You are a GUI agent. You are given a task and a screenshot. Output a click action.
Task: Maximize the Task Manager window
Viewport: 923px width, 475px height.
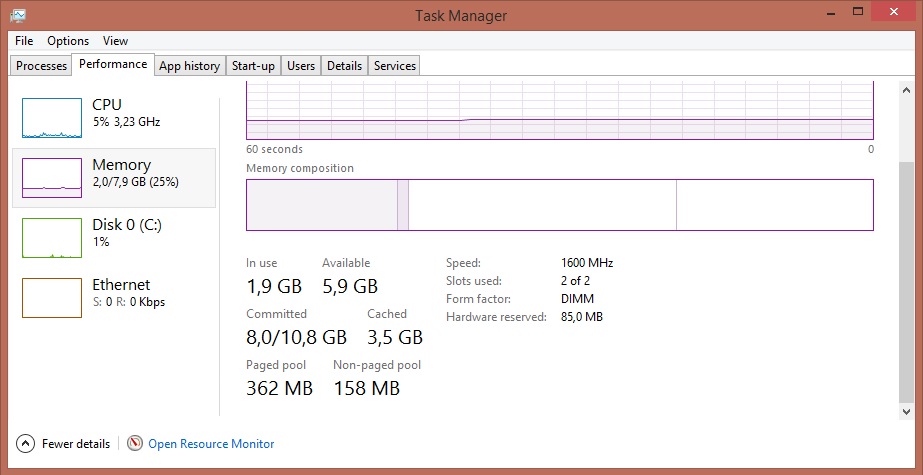pyautogui.click(x=858, y=11)
